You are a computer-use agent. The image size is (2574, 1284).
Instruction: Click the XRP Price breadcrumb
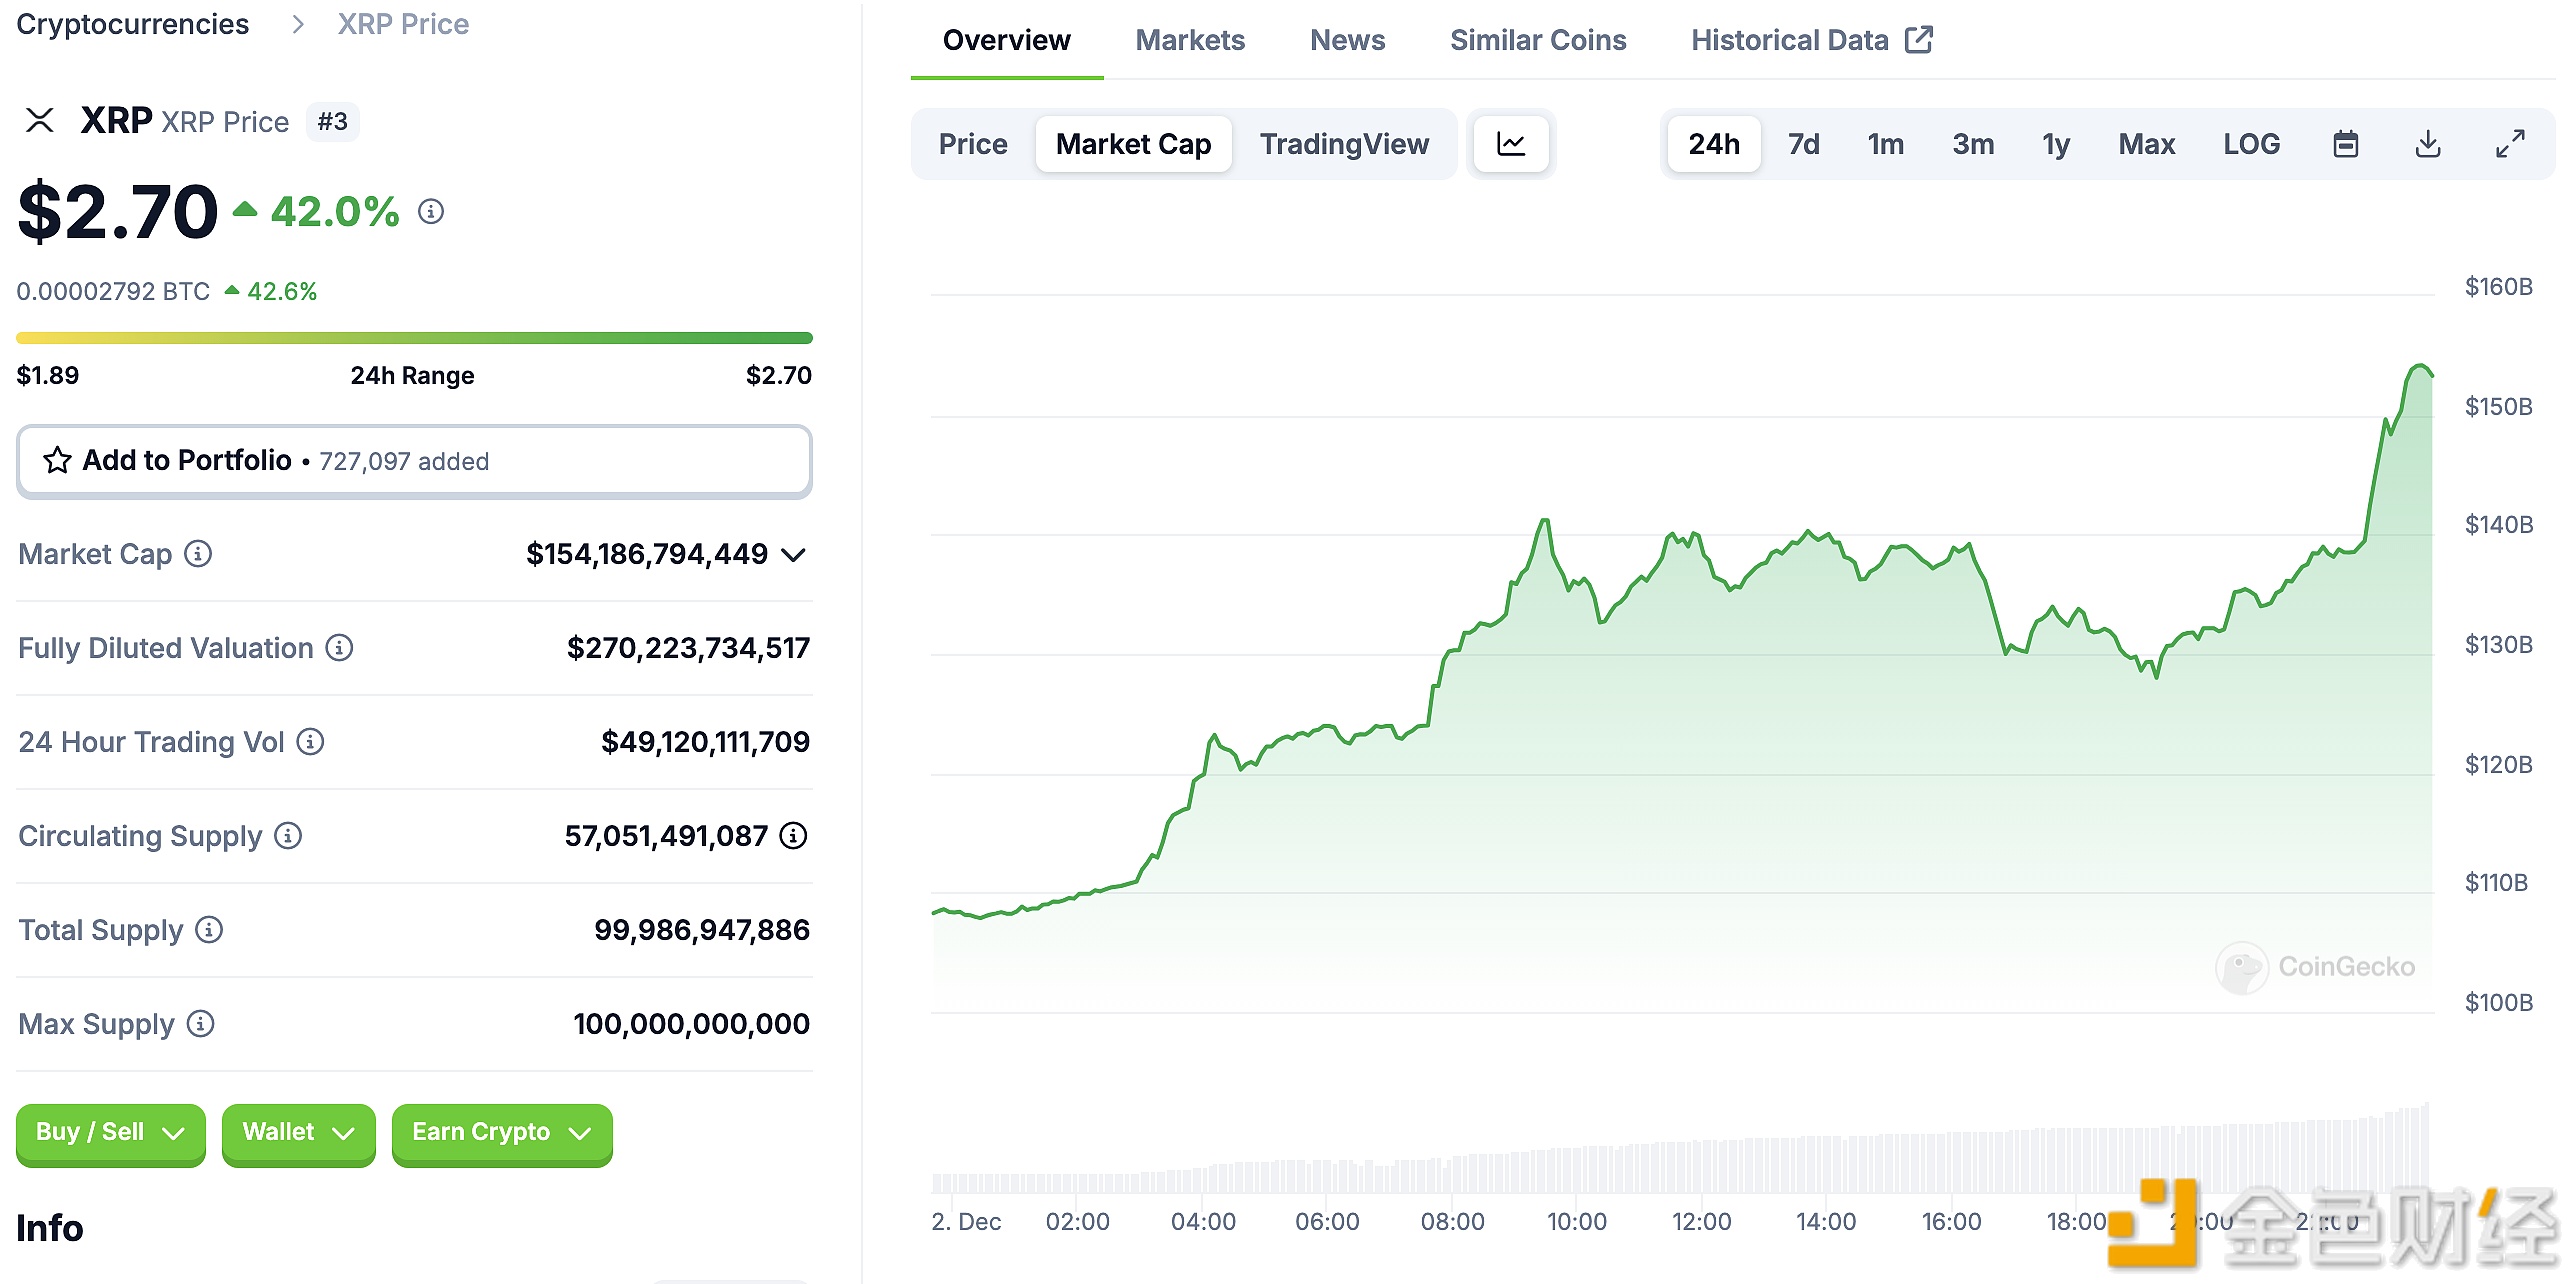tap(403, 24)
